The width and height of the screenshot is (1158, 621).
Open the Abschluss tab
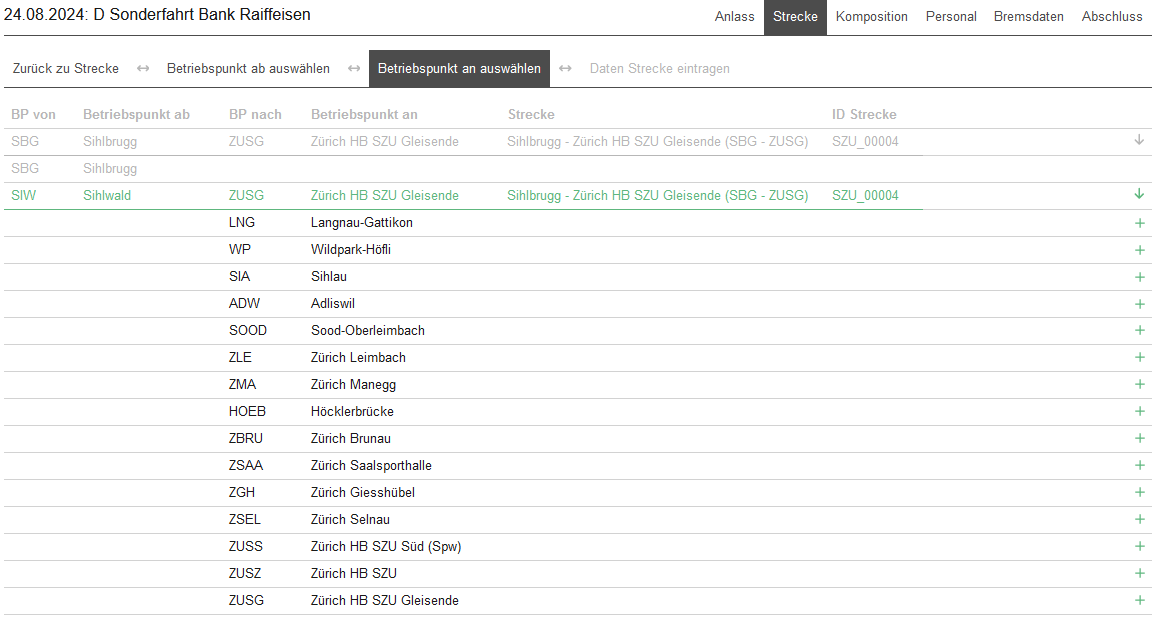(1112, 17)
